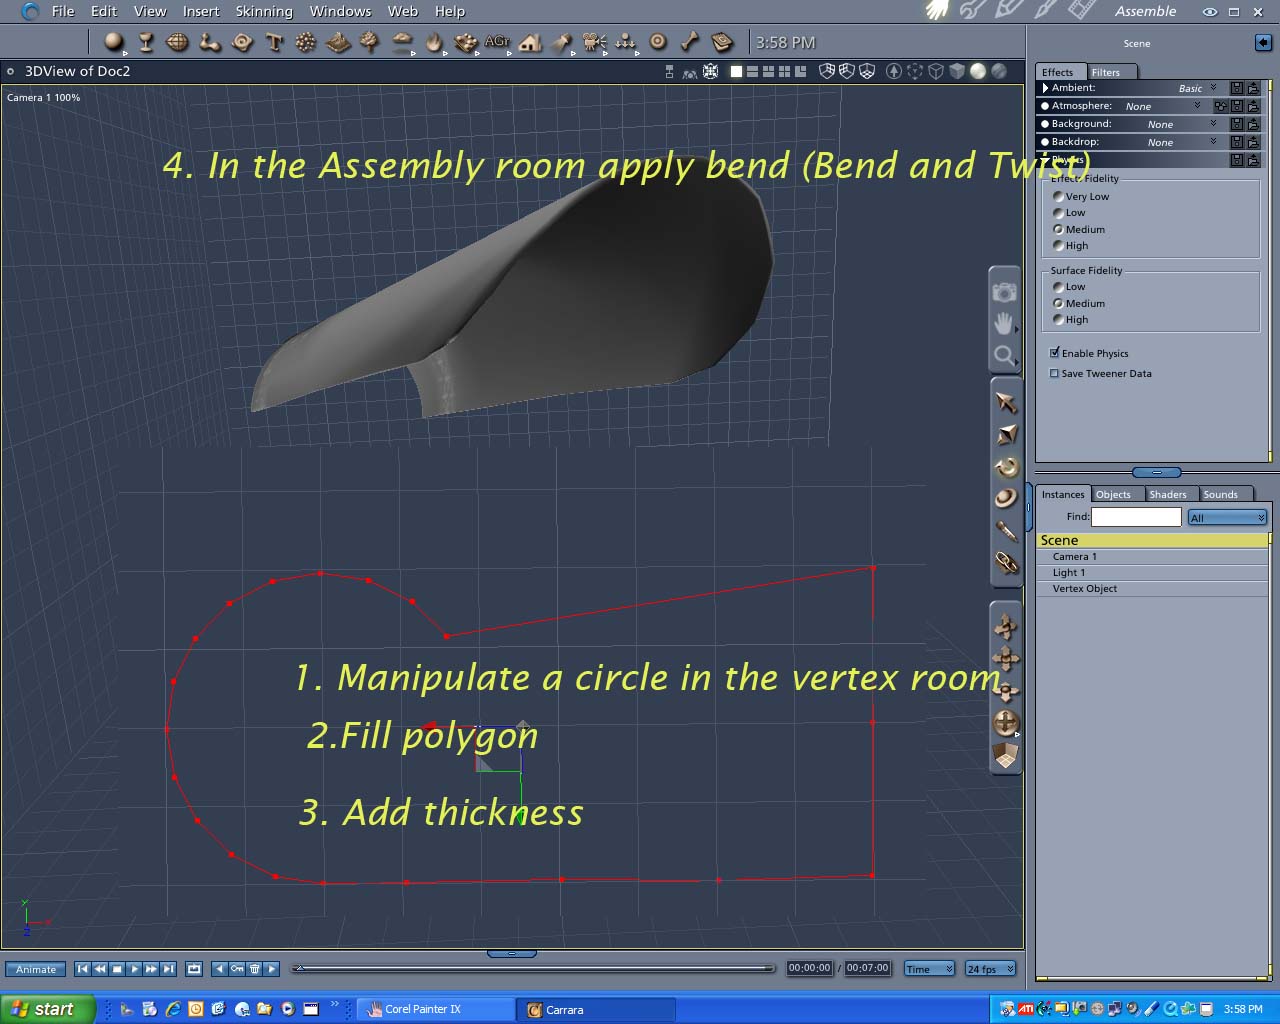The width and height of the screenshot is (1280, 1024).
Task: Insert a tree with the plant tool
Action: point(369,42)
